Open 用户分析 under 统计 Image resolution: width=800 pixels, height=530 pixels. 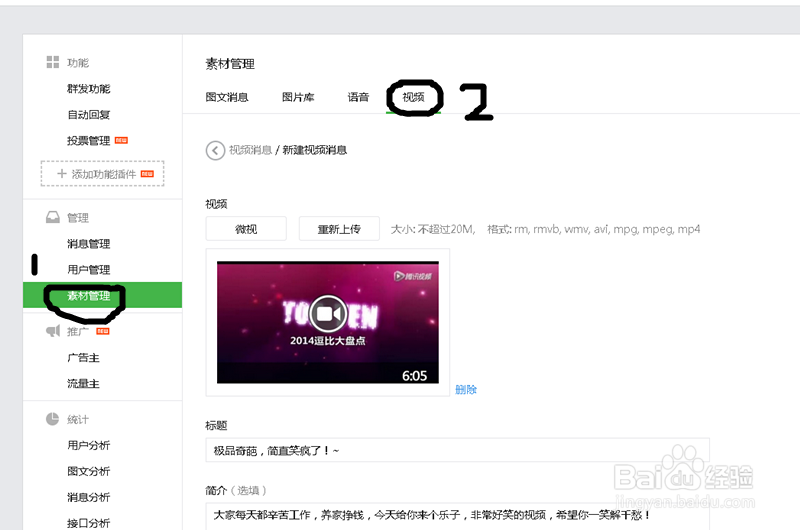coord(89,445)
